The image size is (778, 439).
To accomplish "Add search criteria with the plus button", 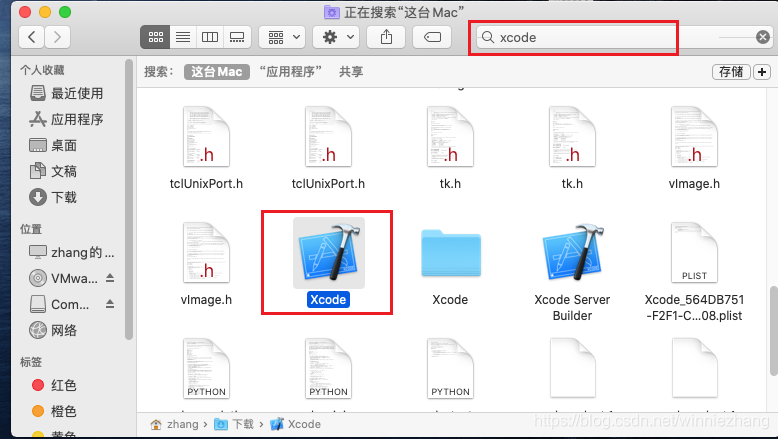I will point(762,72).
